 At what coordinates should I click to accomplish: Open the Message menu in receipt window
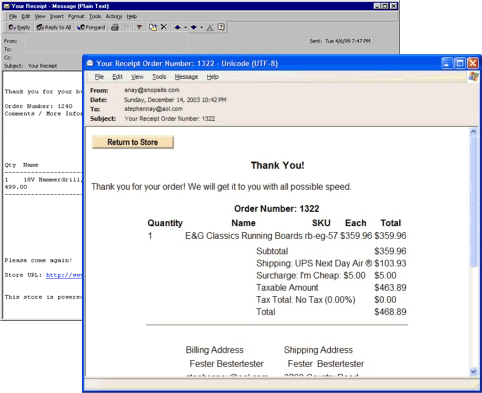tap(186, 77)
